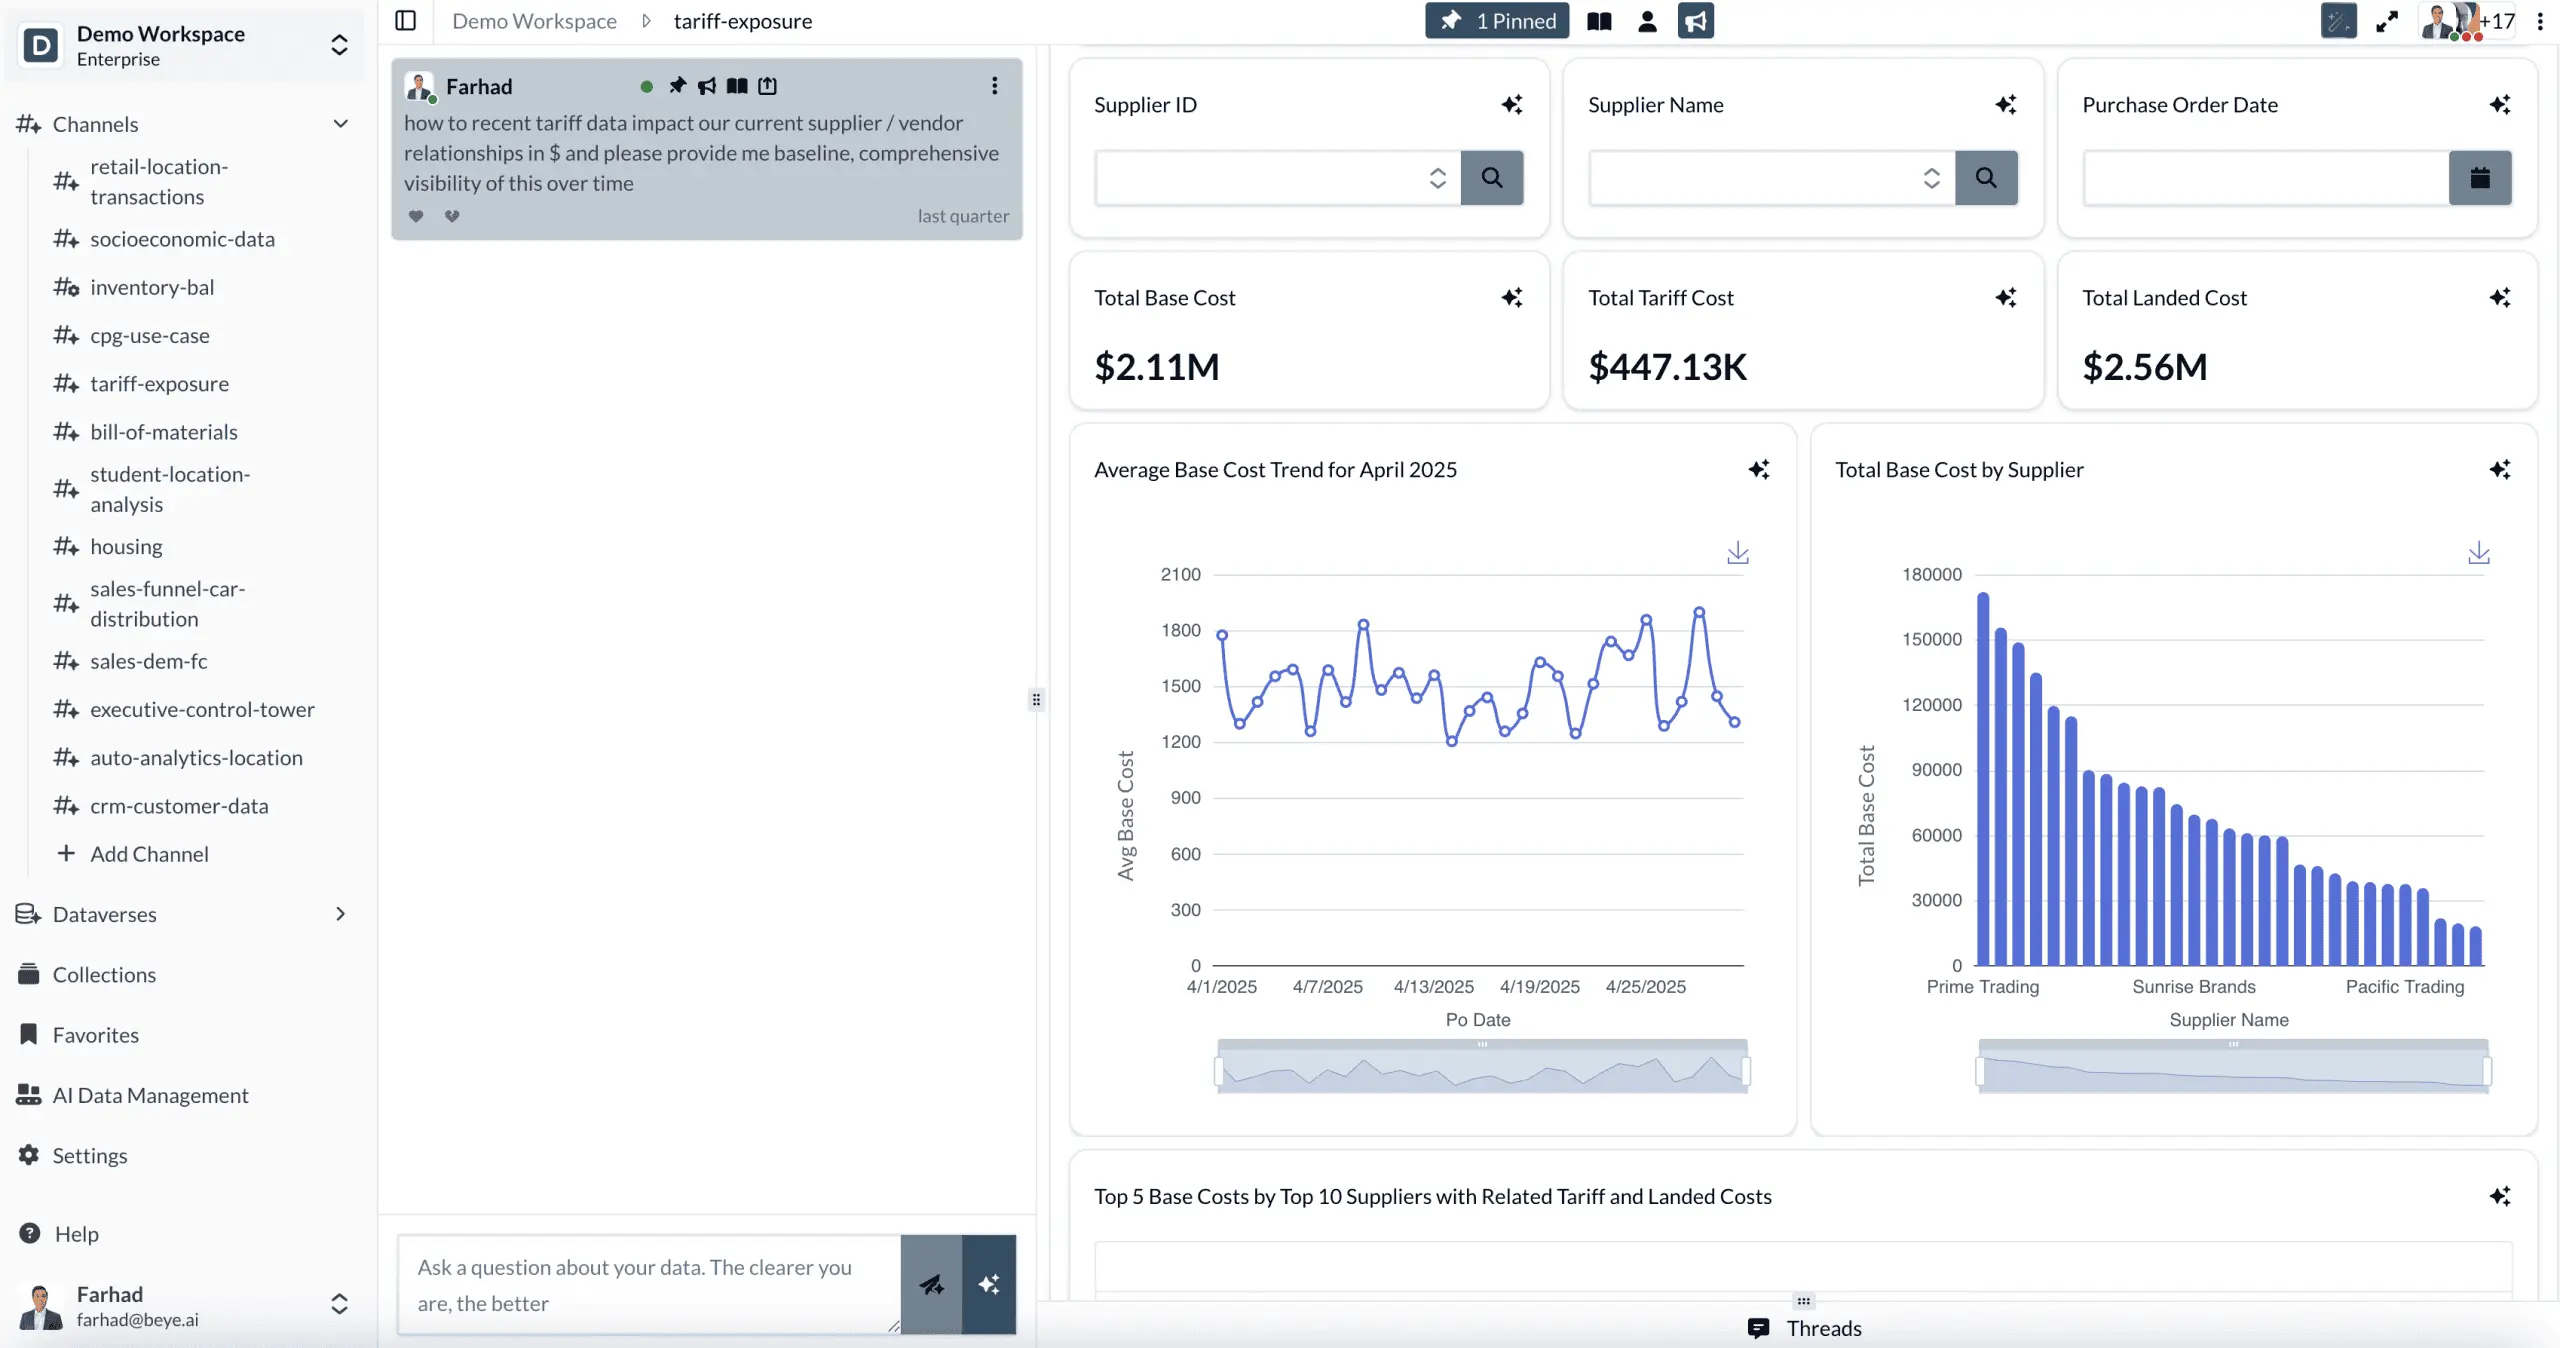Click the AI sparkle button beside send
Viewport: 2560px width, 1348px height.
[x=989, y=1285]
